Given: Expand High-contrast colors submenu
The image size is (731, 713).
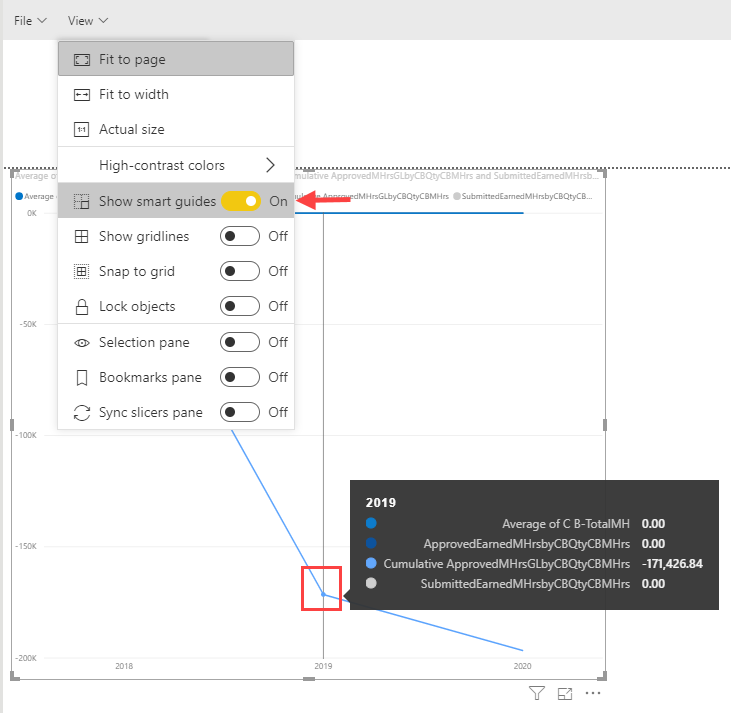Looking at the screenshot, I should click(x=176, y=165).
